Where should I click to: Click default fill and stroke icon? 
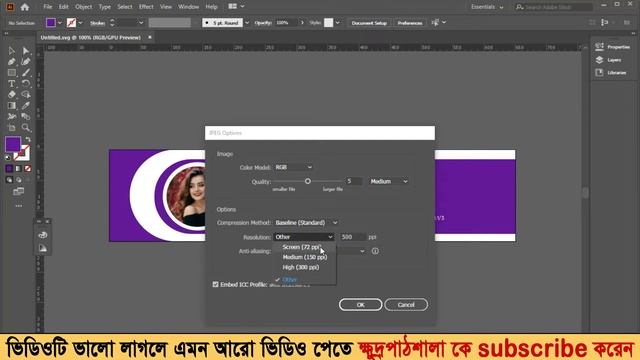pos(8,157)
